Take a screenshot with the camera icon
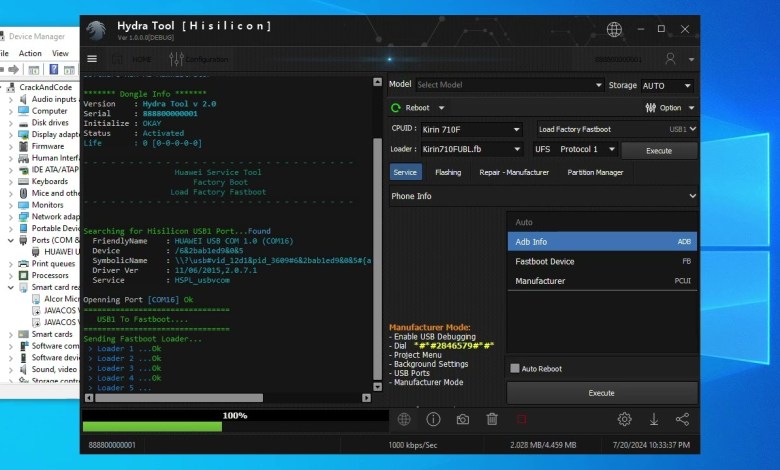The width and height of the screenshot is (780, 470). tap(462, 420)
